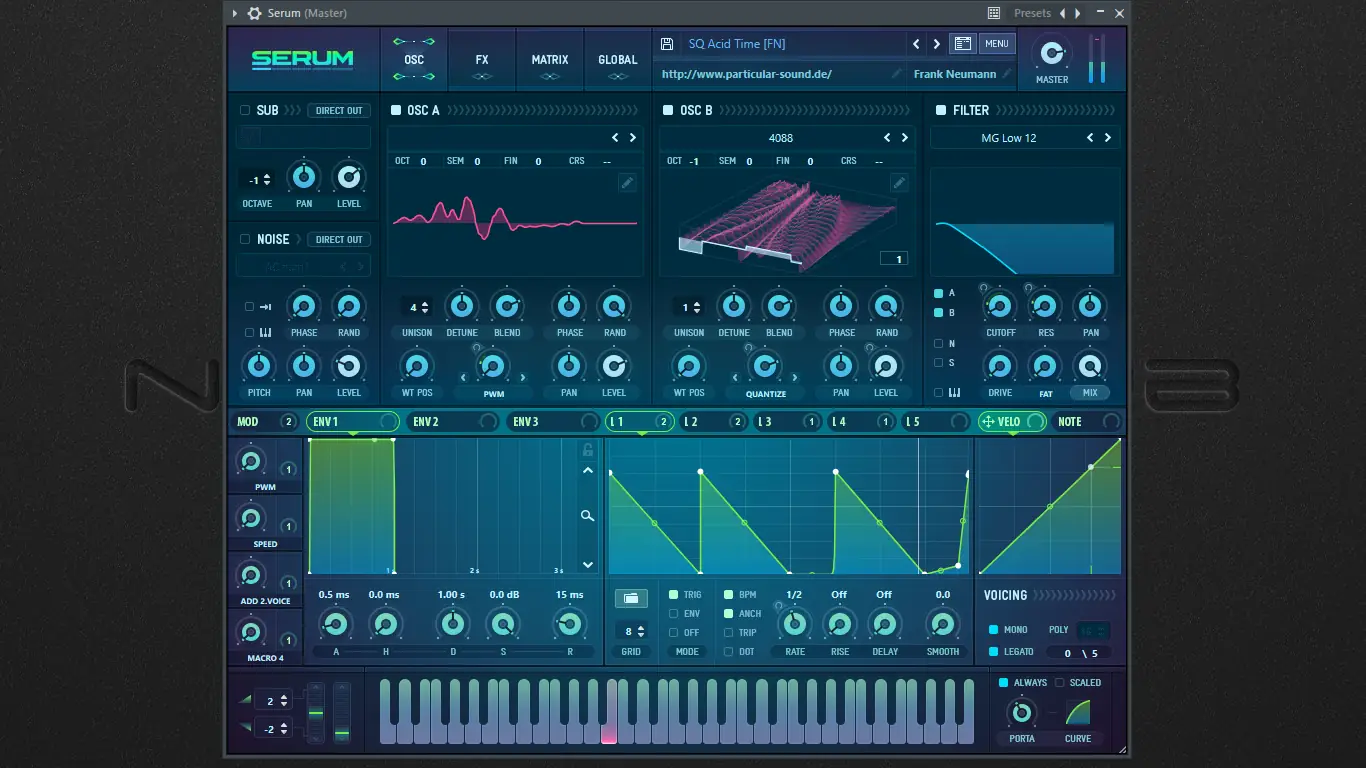
Task: Open the plugin settings gear in the title bar
Action: [254, 13]
